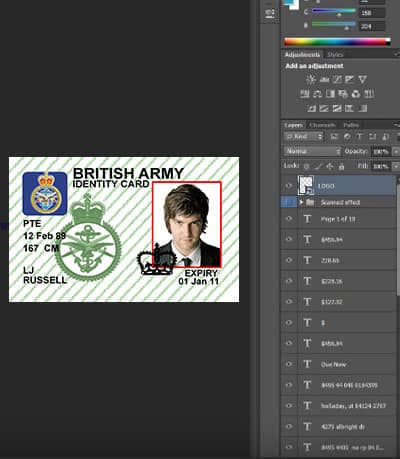Toggle lock transparent pixels
Screen dimensions: 400x459
(307, 166)
